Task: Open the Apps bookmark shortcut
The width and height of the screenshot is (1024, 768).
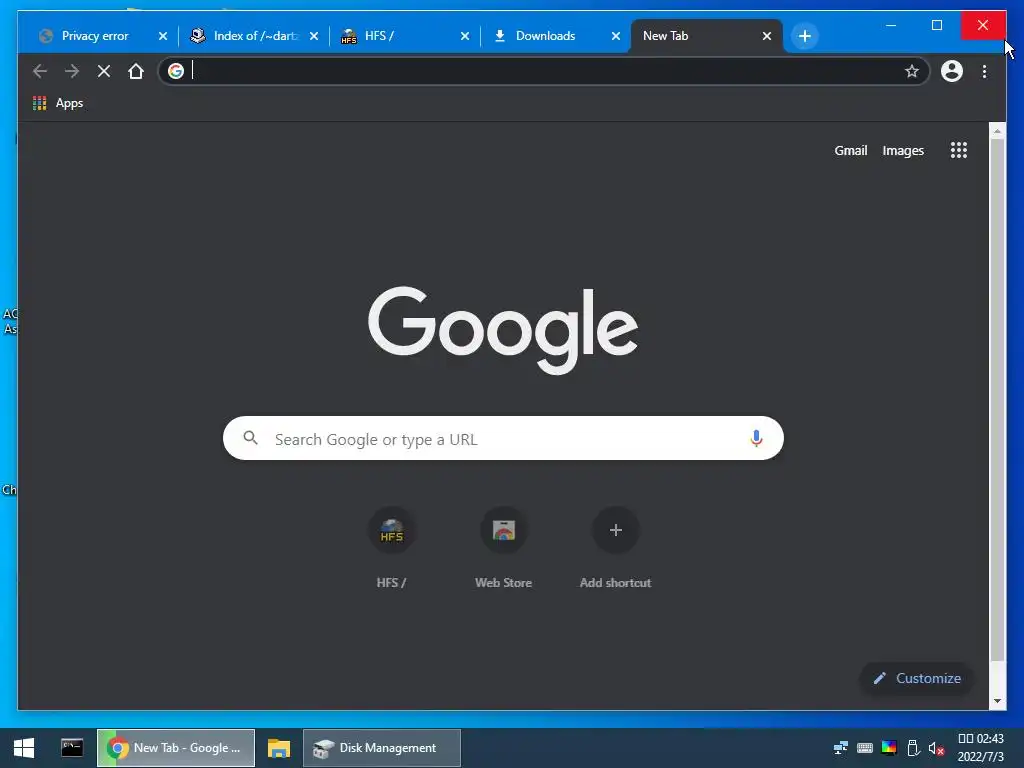Action: [x=58, y=103]
